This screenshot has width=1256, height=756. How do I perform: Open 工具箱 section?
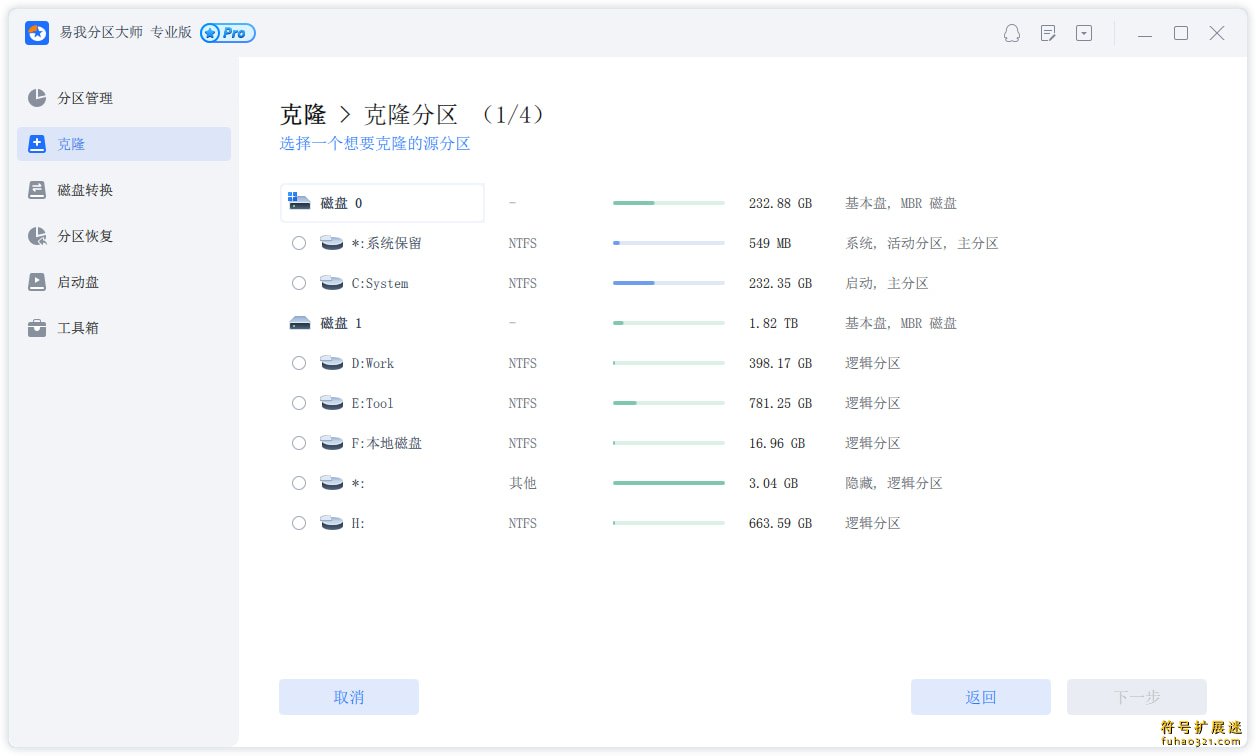coord(124,328)
